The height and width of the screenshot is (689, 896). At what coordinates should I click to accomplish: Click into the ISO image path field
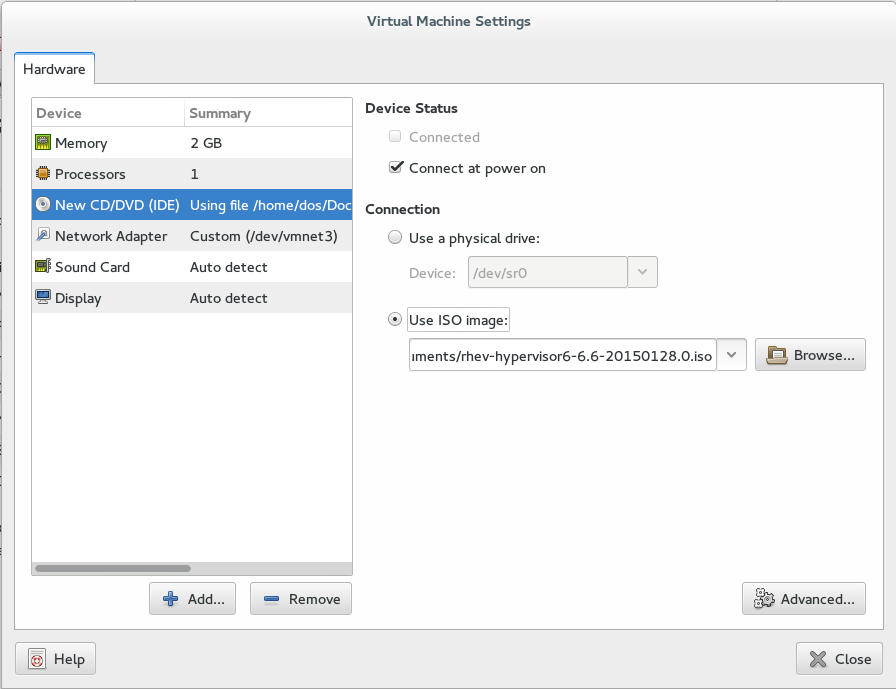[x=562, y=355]
